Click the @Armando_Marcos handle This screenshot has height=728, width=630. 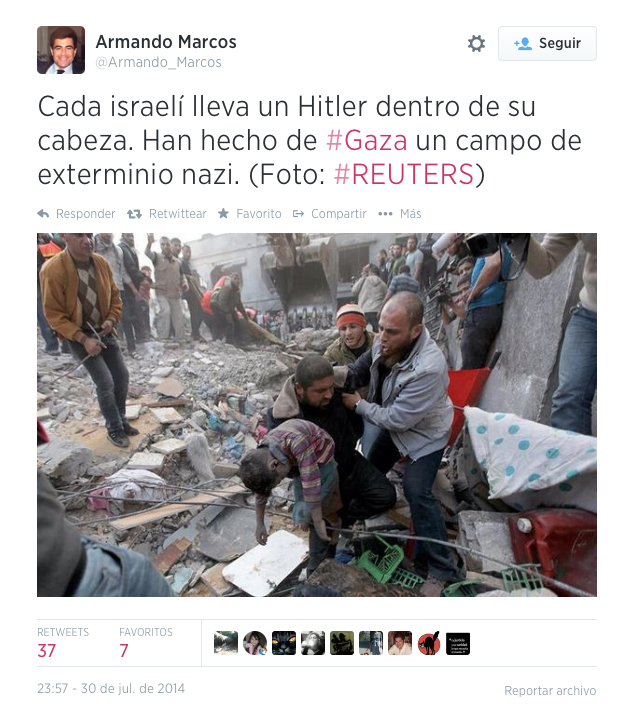[158, 62]
